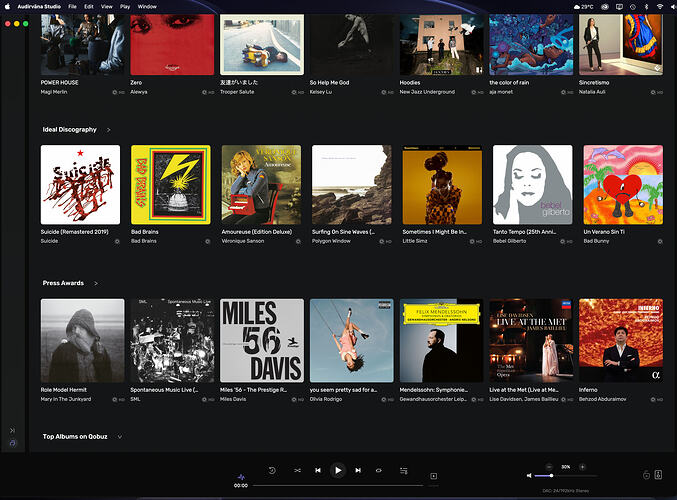This screenshot has width=677, height=500.
Task: Click the POWER HOUSE album title
Action: click(x=60, y=82)
